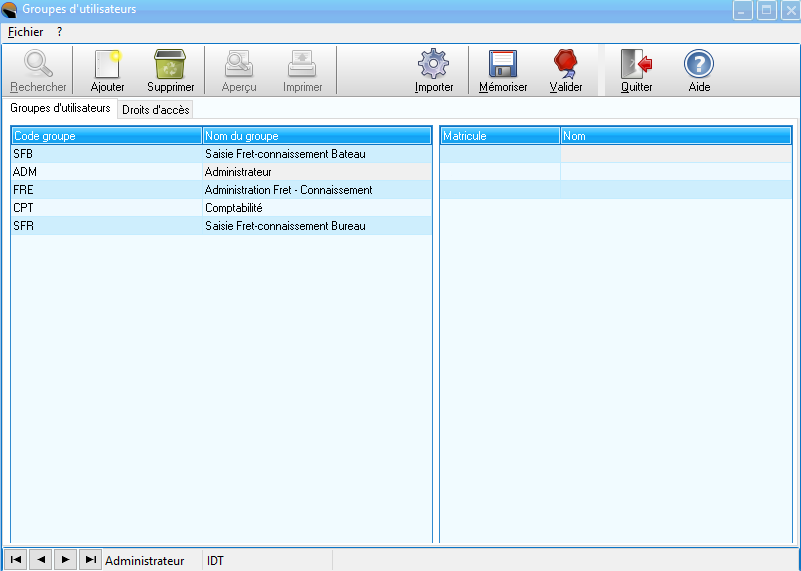This screenshot has height=571, width=801.
Task: Go to last record navigation button
Action: (x=90, y=560)
